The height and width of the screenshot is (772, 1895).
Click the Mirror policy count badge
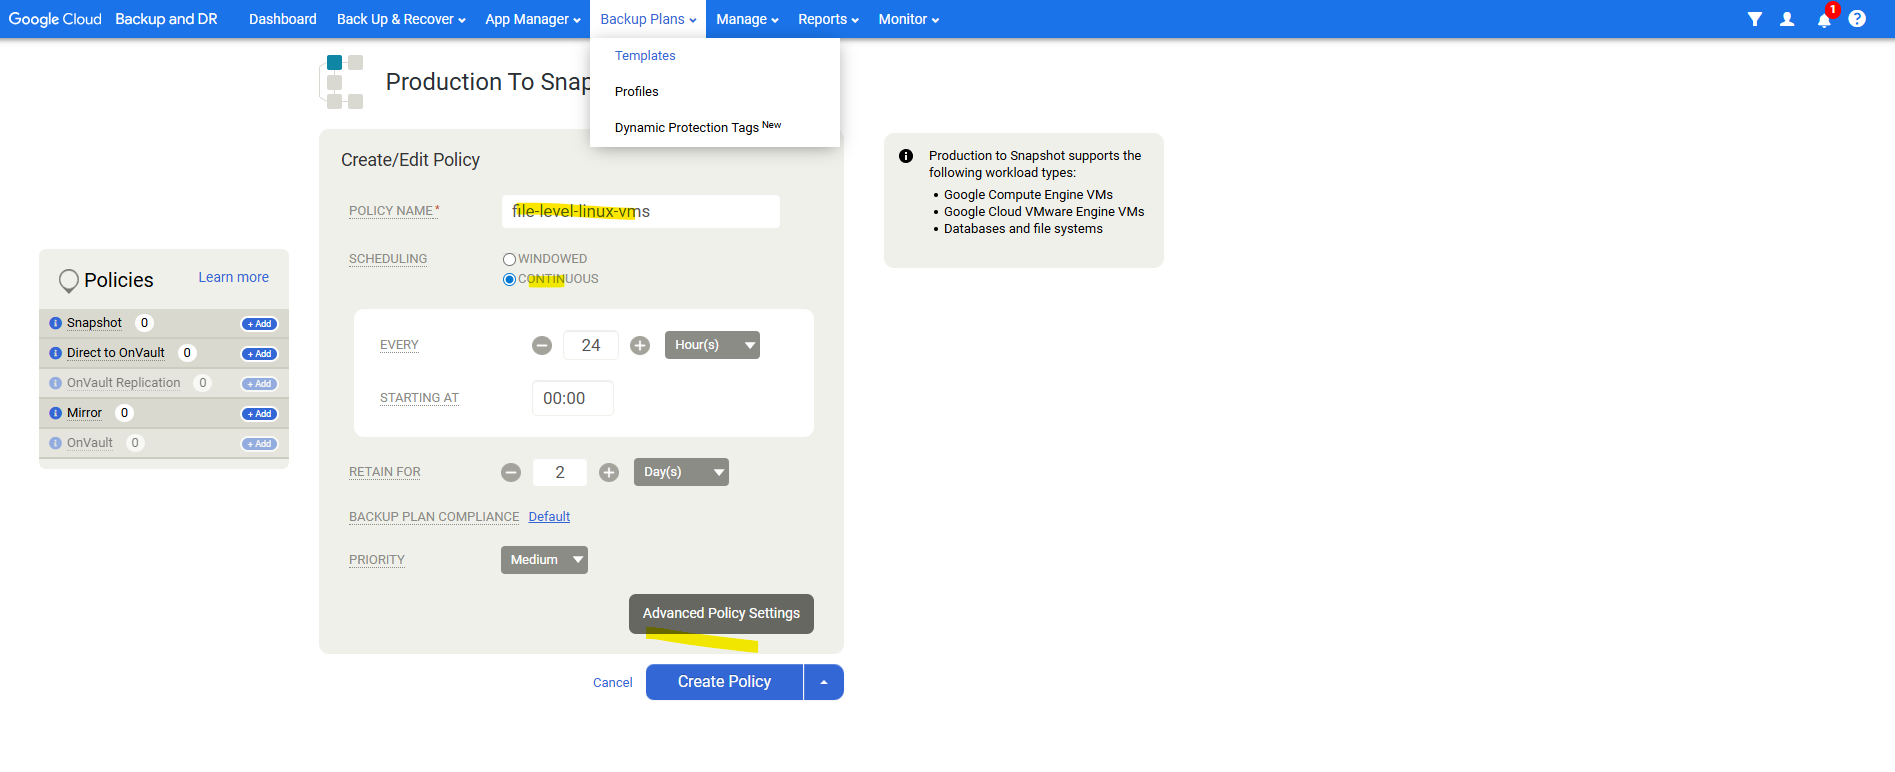(x=124, y=413)
